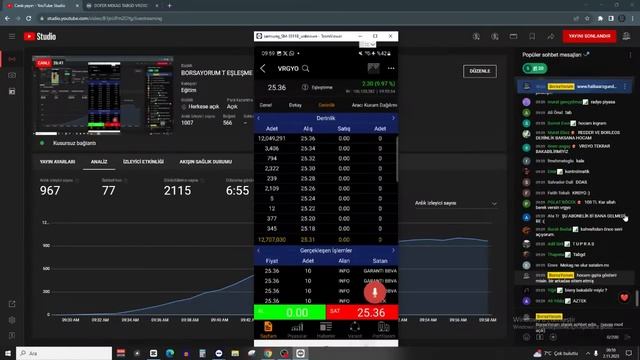Click the info icon next to Eşleşme
This screenshot has width=640, height=360.
tap(304, 87)
